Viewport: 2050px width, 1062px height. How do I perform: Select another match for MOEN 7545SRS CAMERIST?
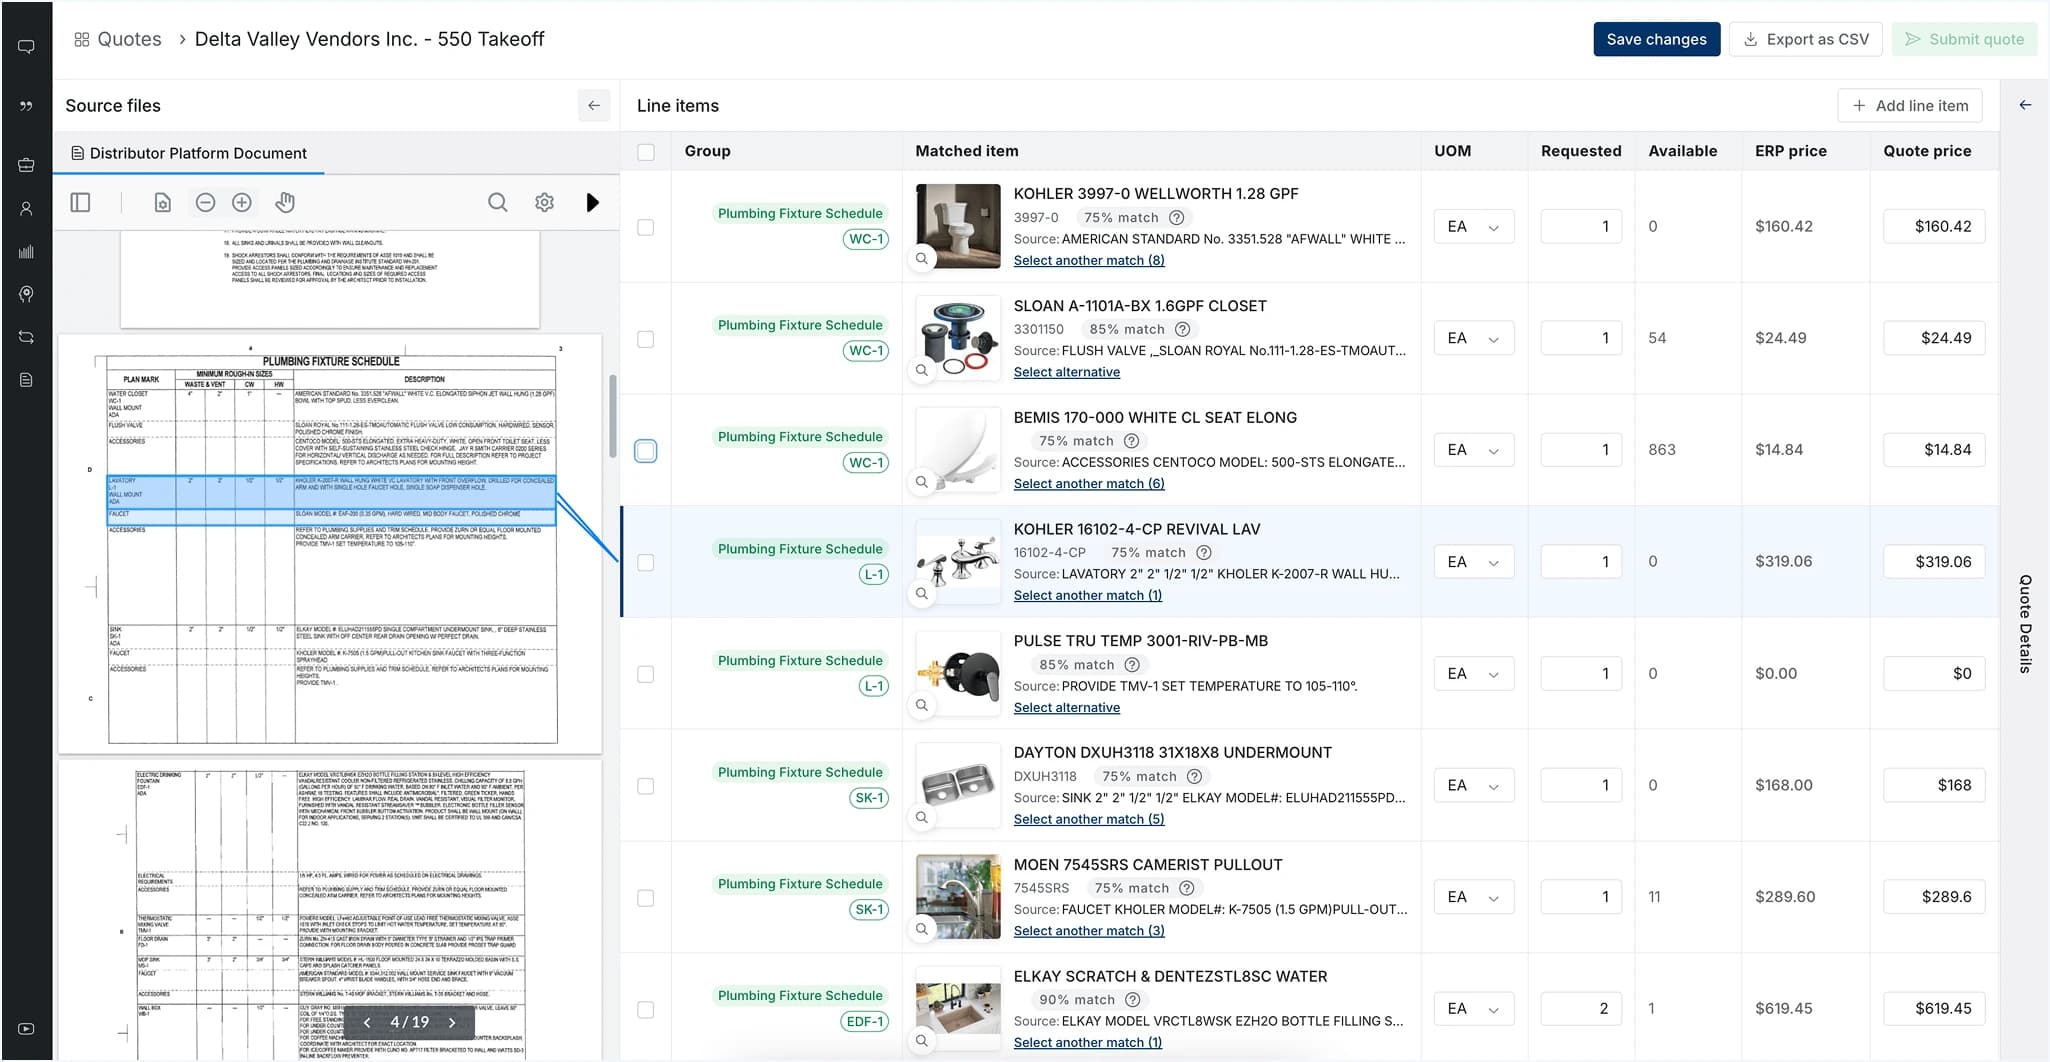(1089, 930)
